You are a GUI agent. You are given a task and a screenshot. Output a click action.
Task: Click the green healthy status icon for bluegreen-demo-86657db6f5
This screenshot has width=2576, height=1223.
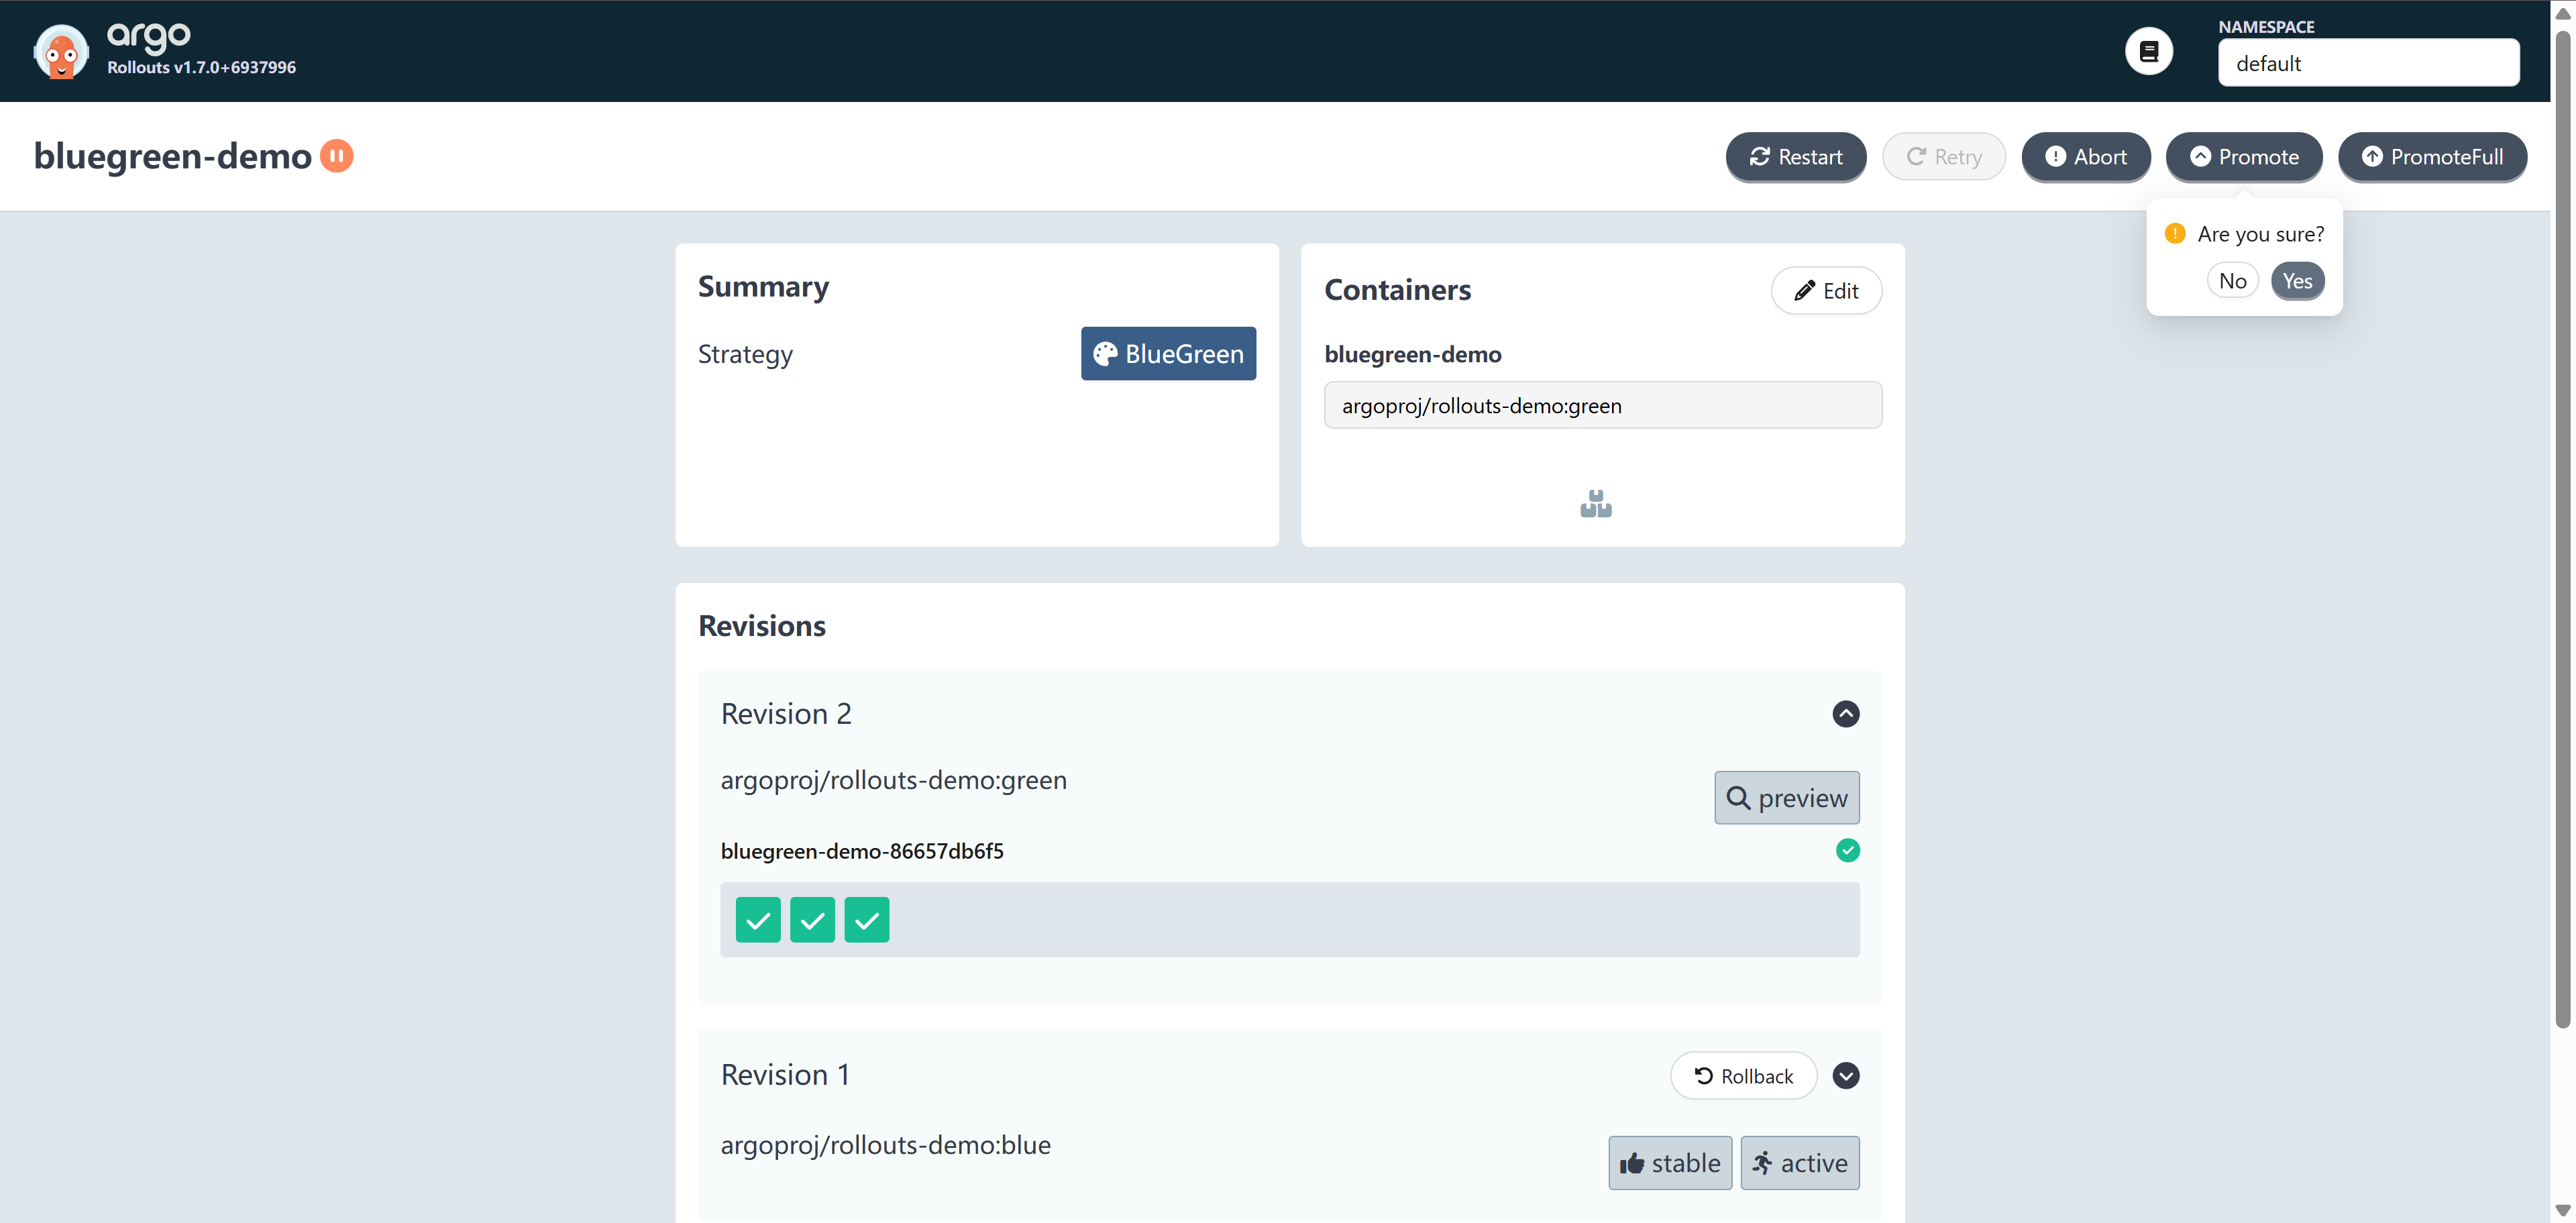click(x=1847, y=851)
